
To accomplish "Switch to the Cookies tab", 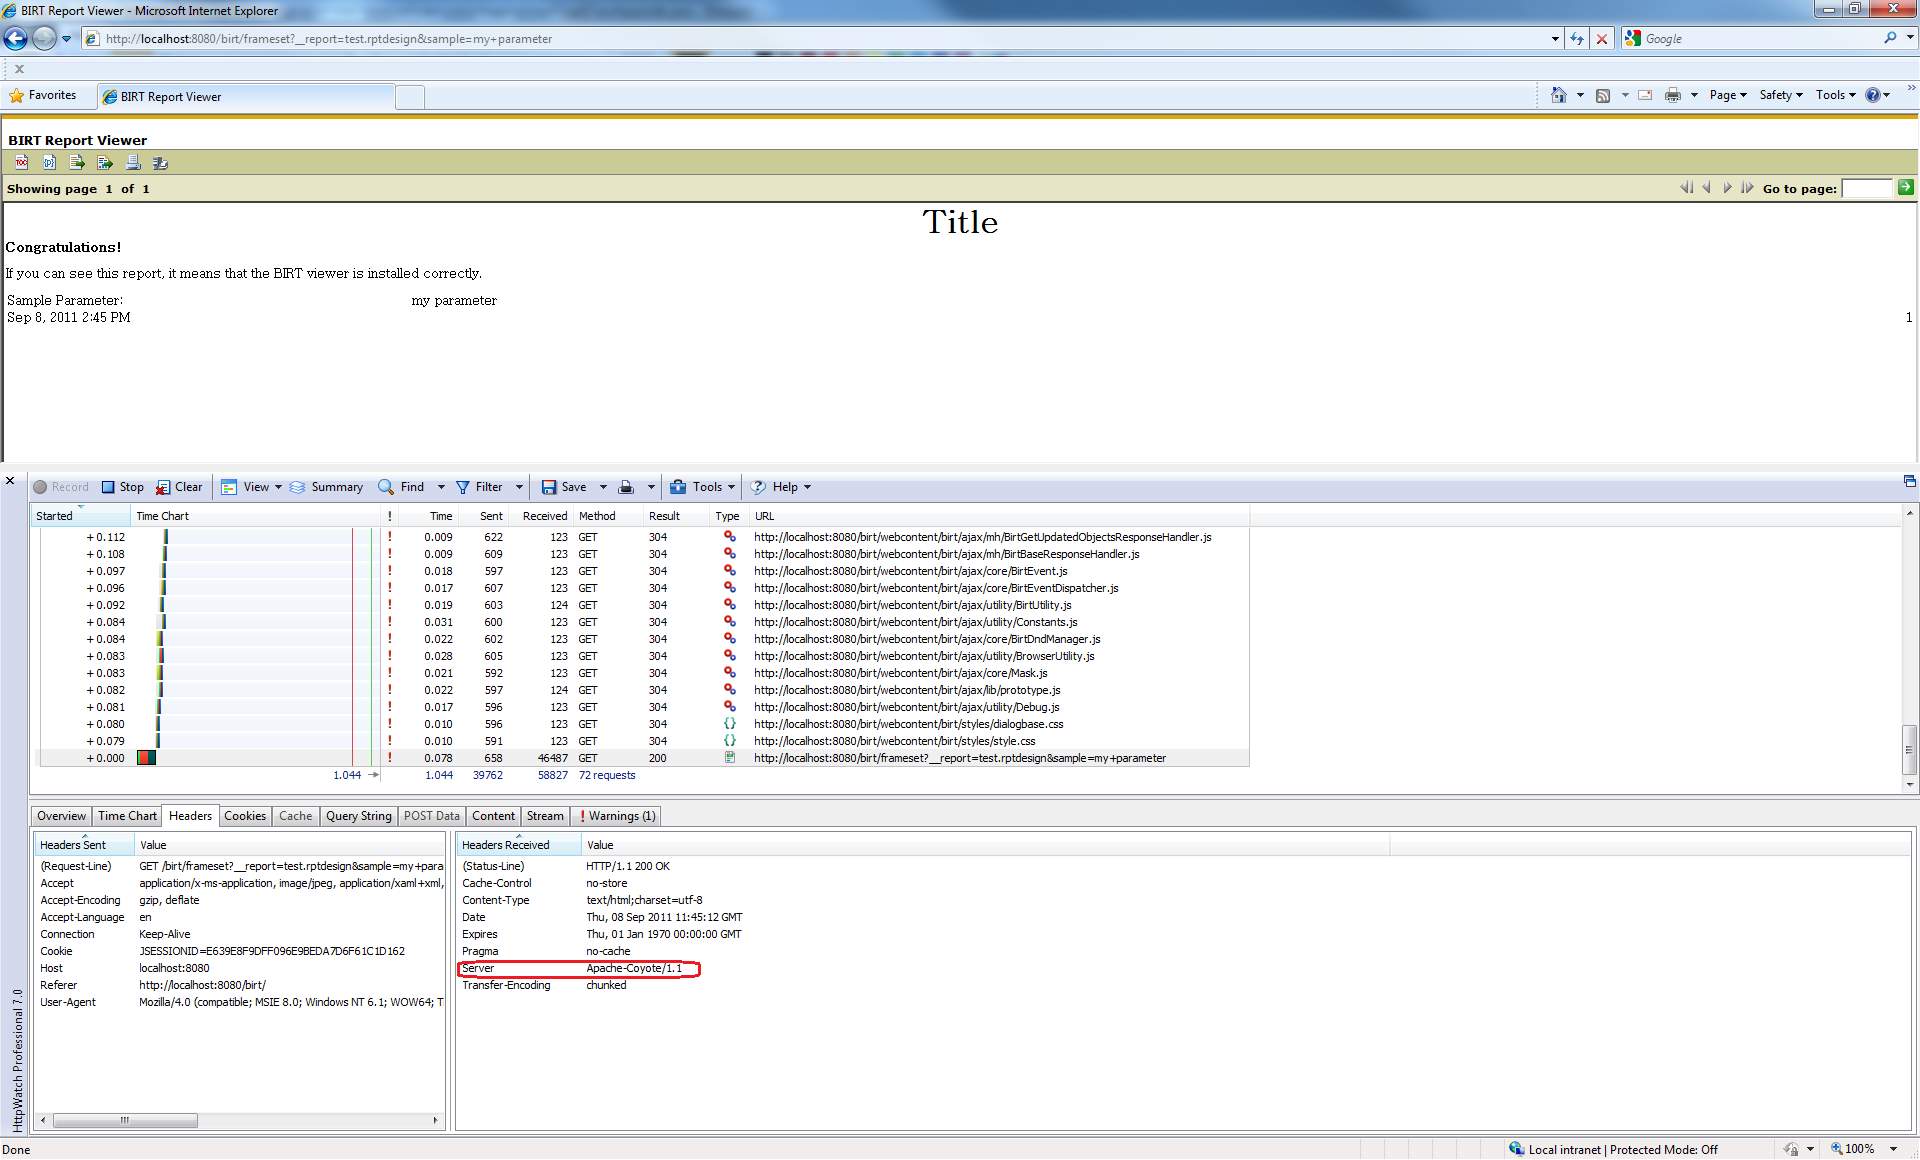I will tap(245, 816).
